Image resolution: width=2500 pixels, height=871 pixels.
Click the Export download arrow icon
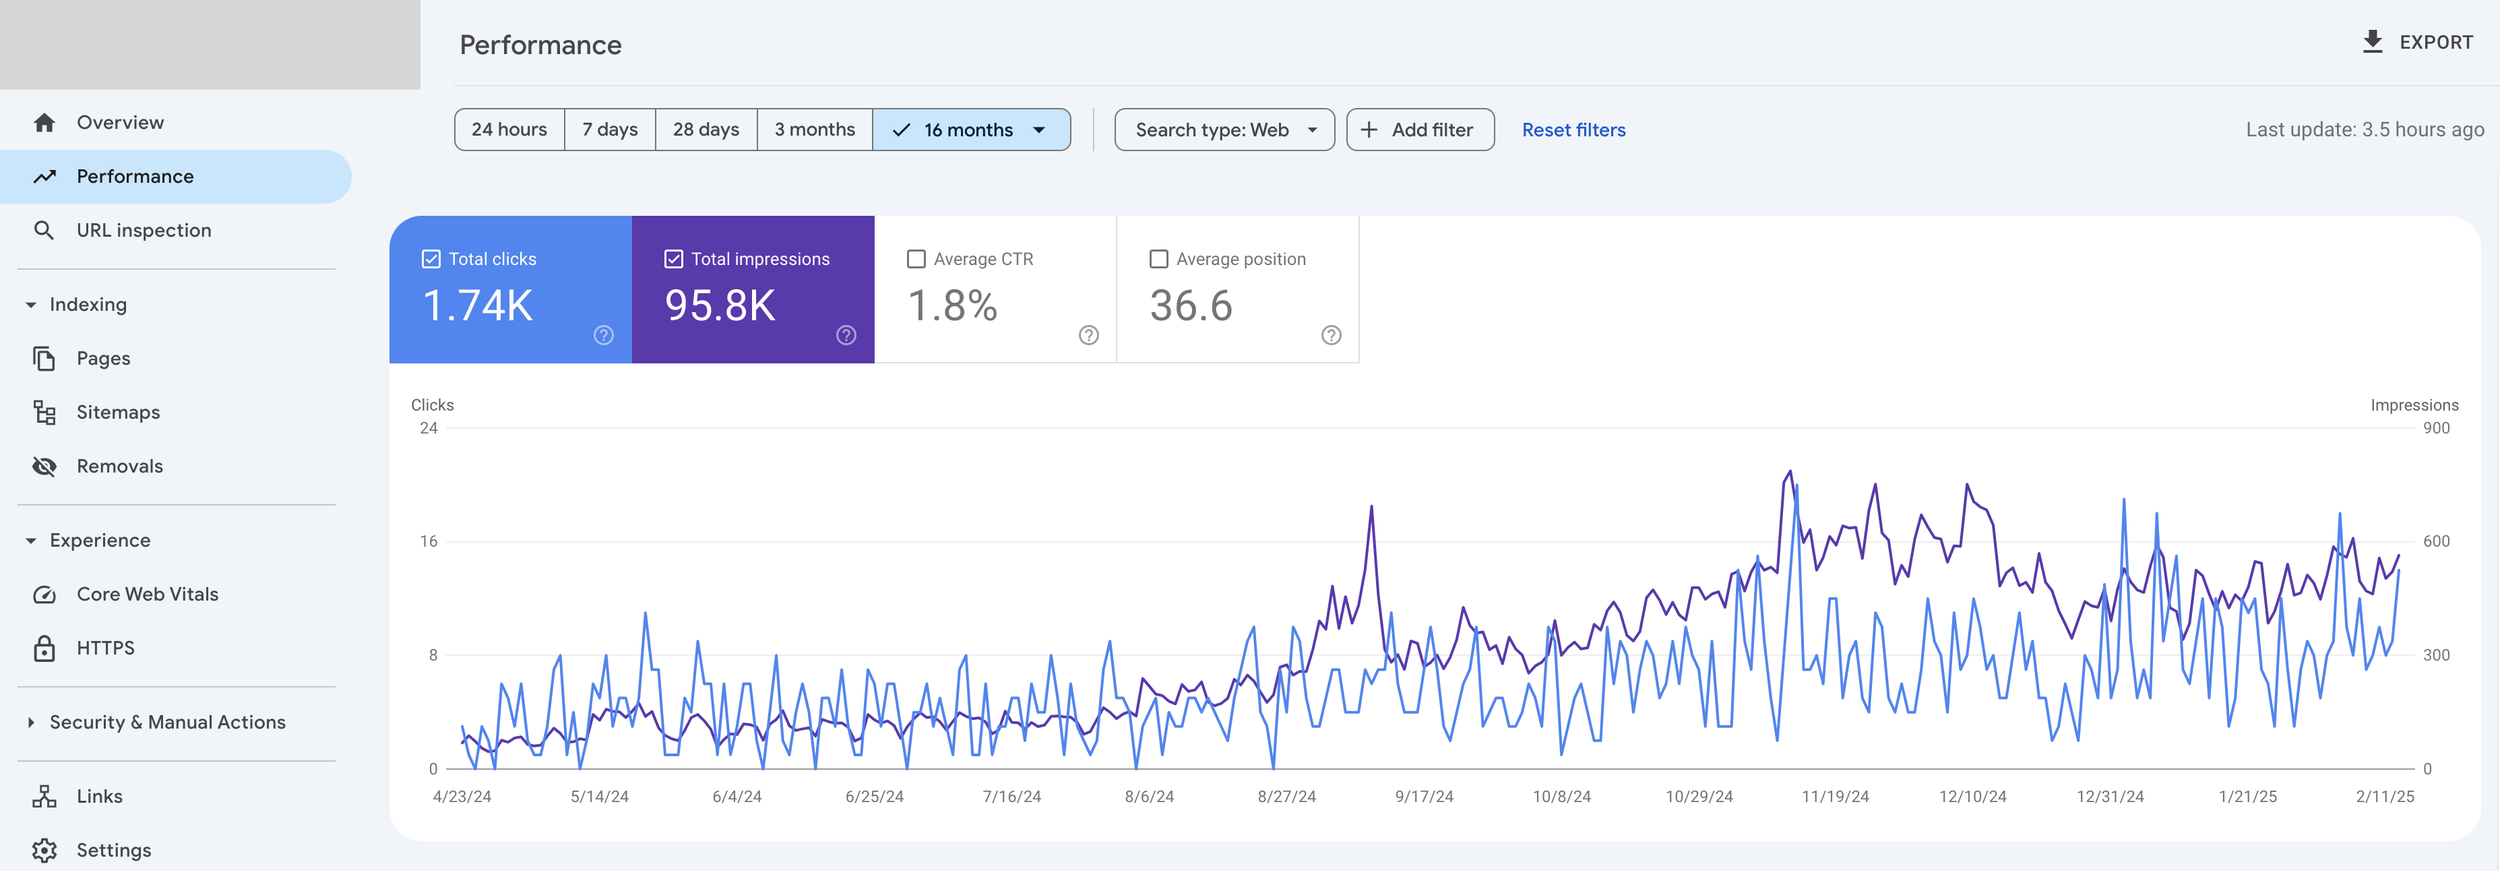point(2372,42)
